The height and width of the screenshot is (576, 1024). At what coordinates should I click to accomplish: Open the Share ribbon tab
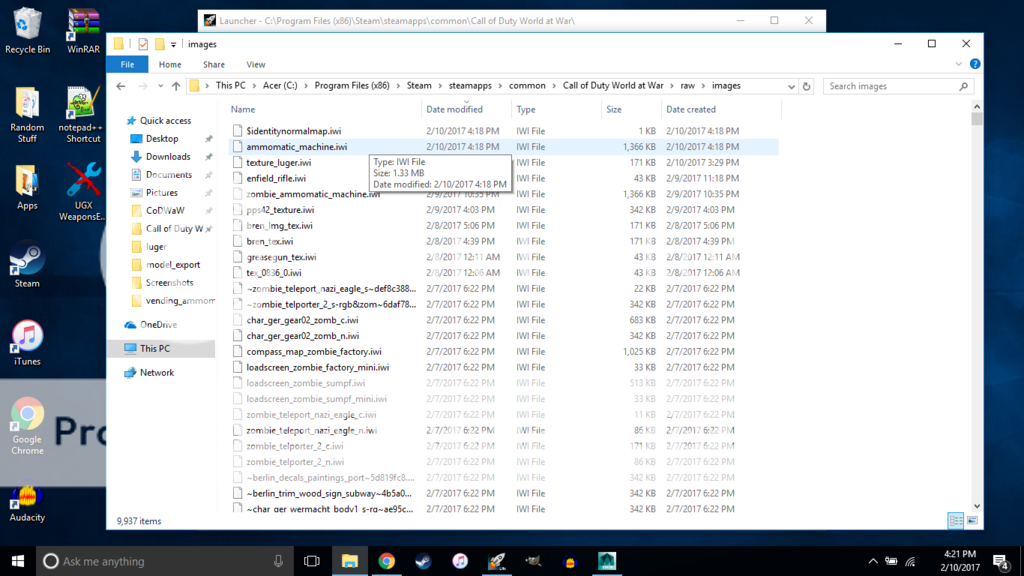(x=214, y=65)
